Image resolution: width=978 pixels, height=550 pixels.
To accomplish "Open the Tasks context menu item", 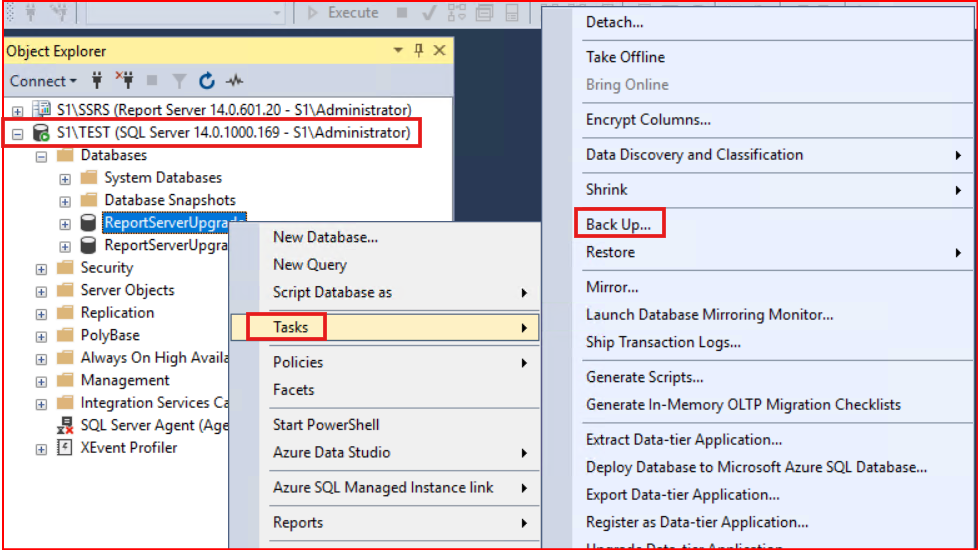I will pos(291,327).
